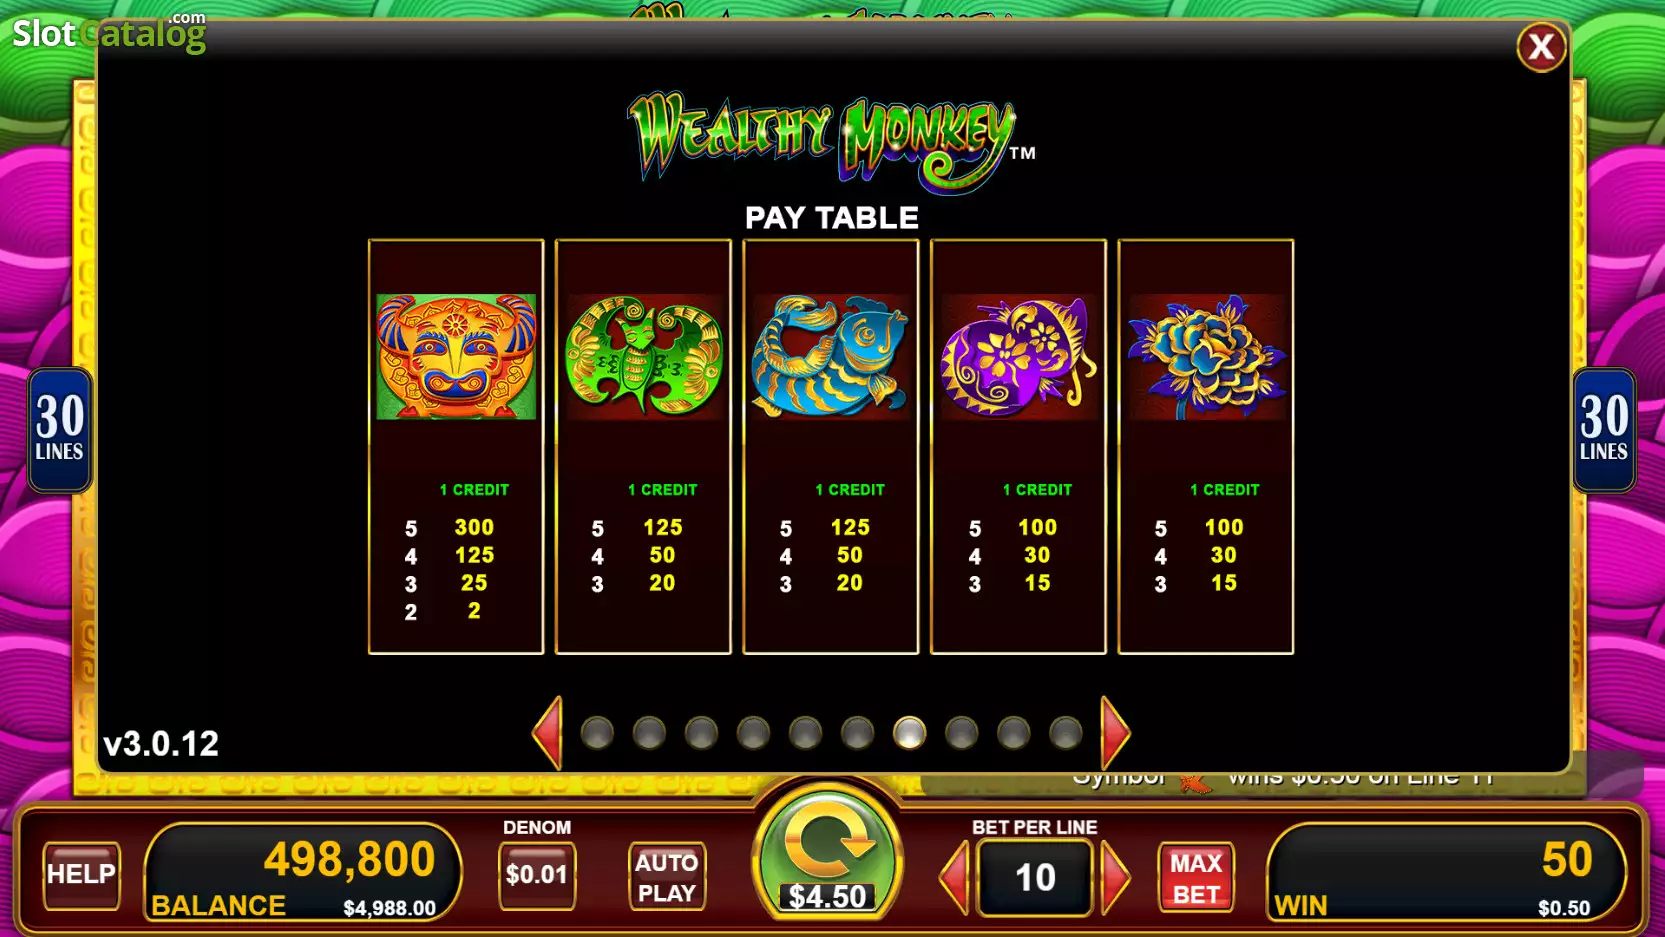Increase bet per line with right arrow
This screenshot has height=937, width=1665.
tap(1115, 878)
